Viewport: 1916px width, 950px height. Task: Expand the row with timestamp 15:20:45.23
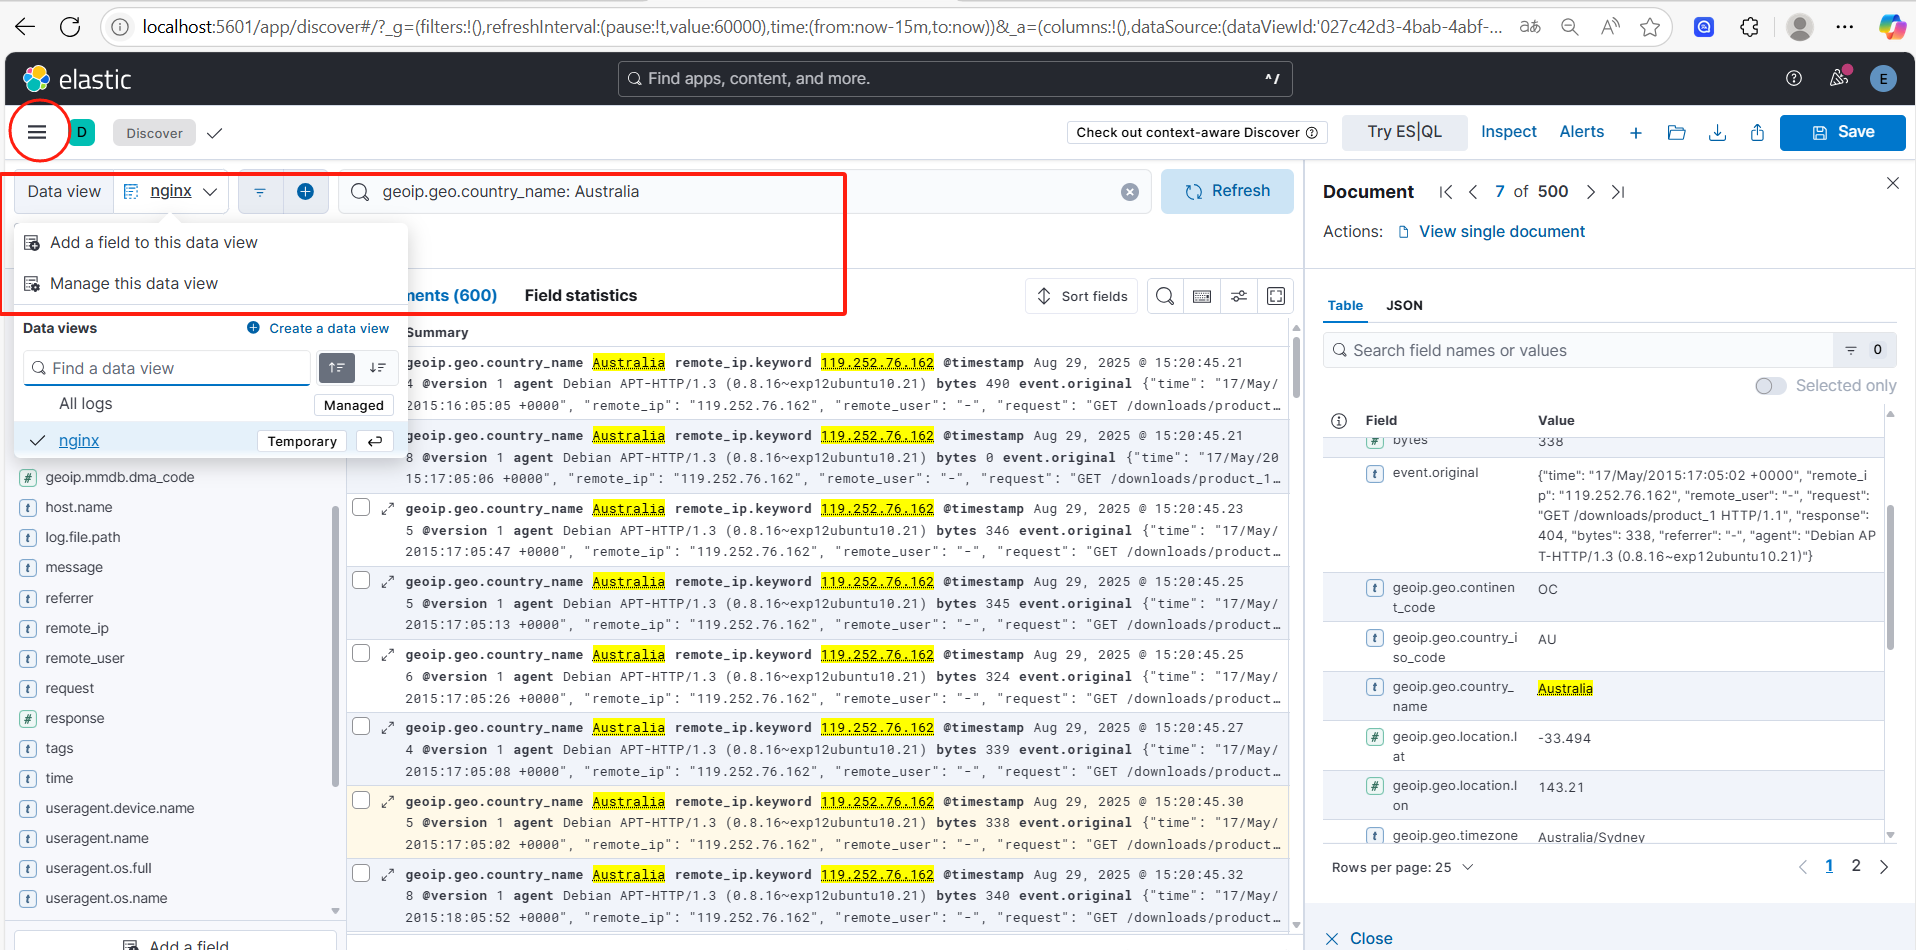[x=388, y=508]
